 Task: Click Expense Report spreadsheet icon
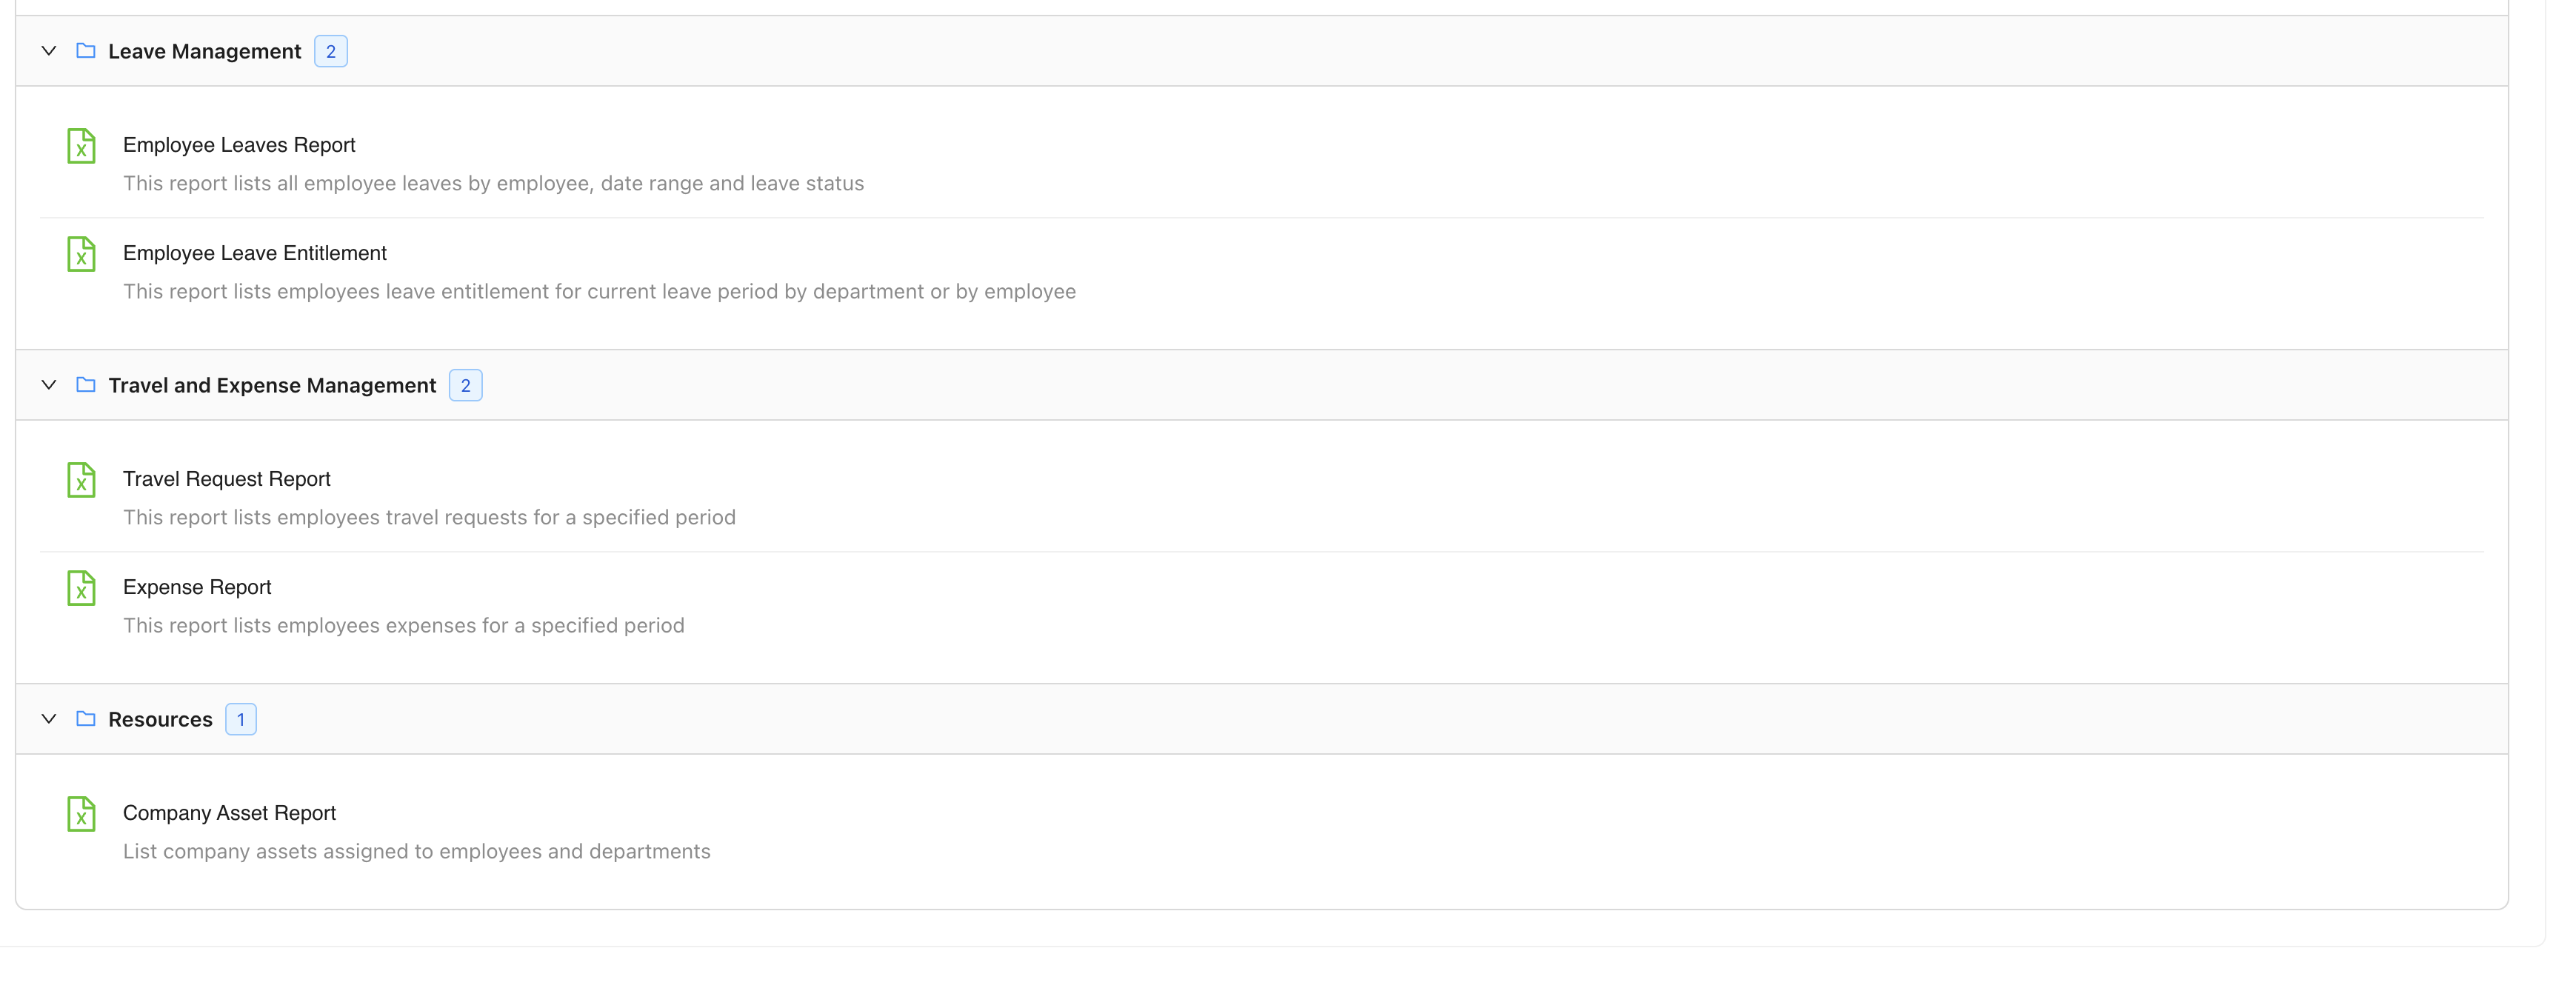tap(81, 588)
